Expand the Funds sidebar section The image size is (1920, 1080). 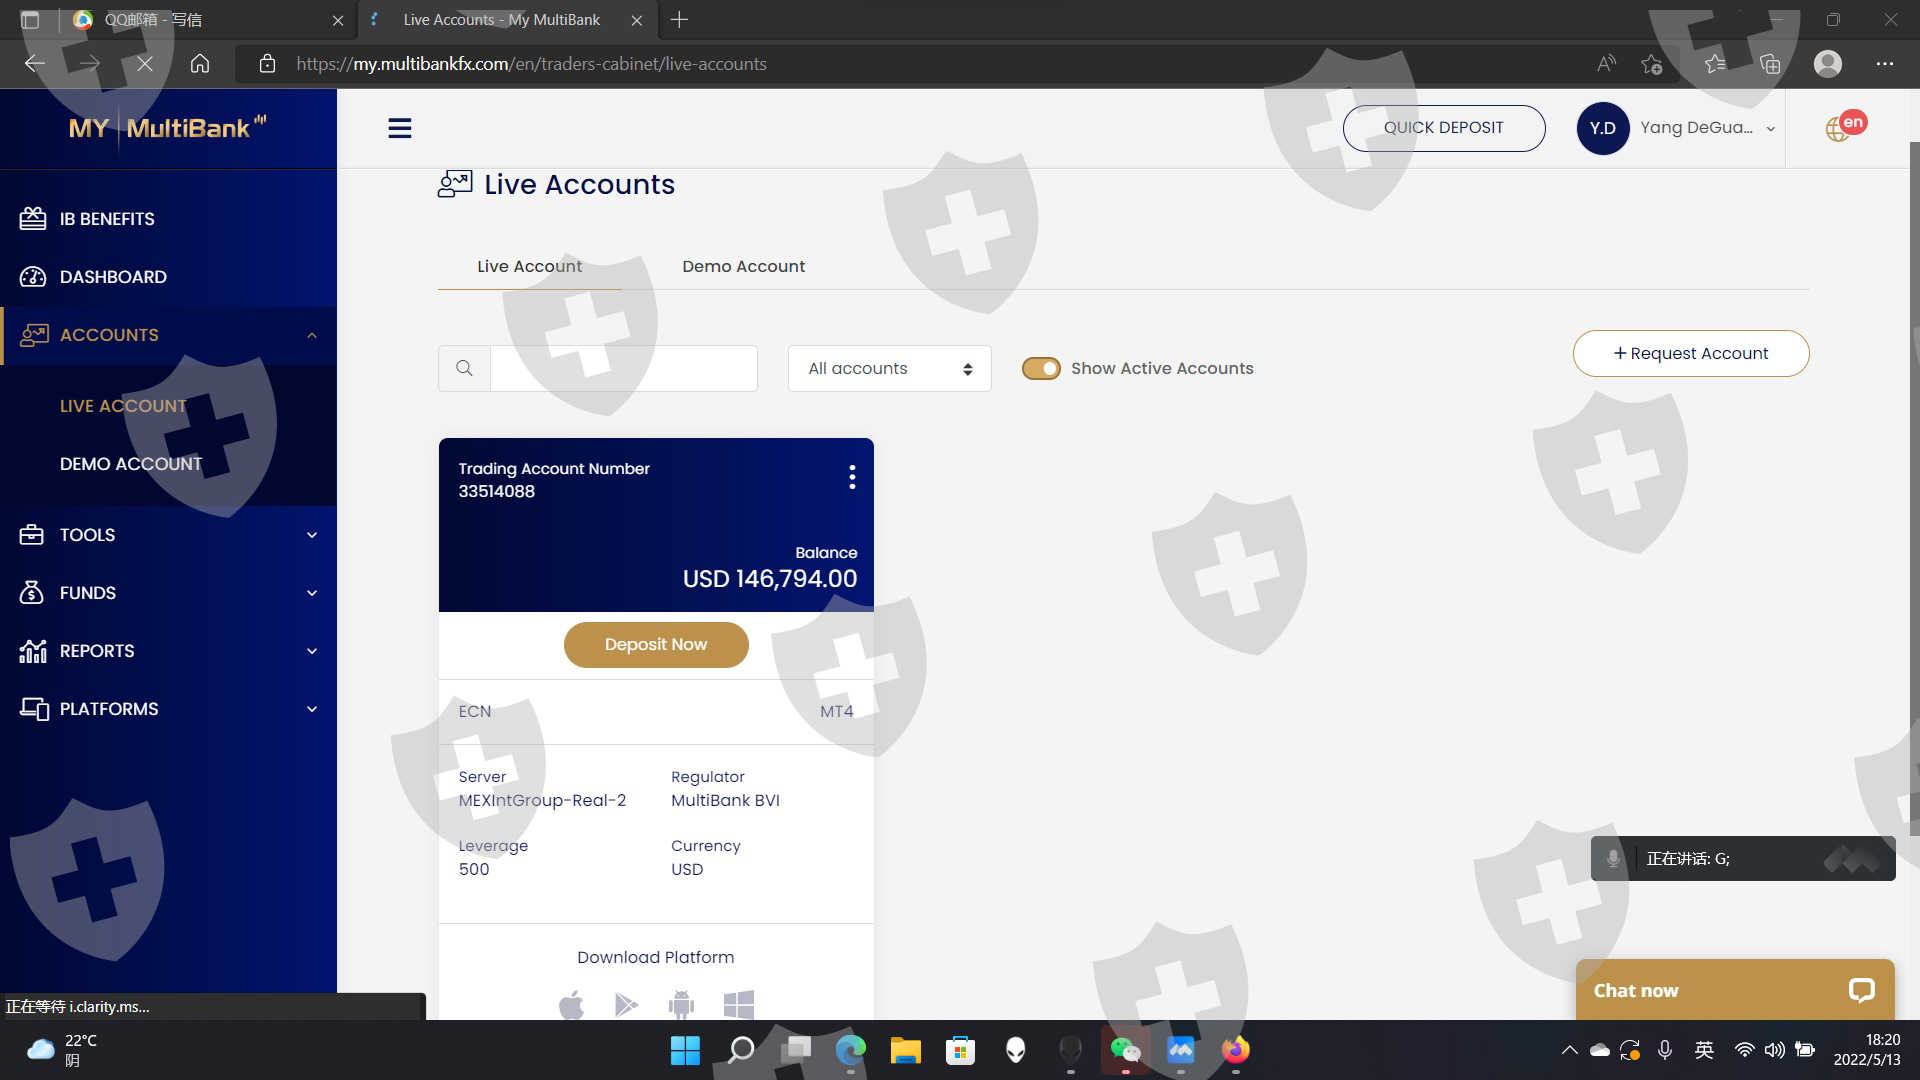(168, 593)
